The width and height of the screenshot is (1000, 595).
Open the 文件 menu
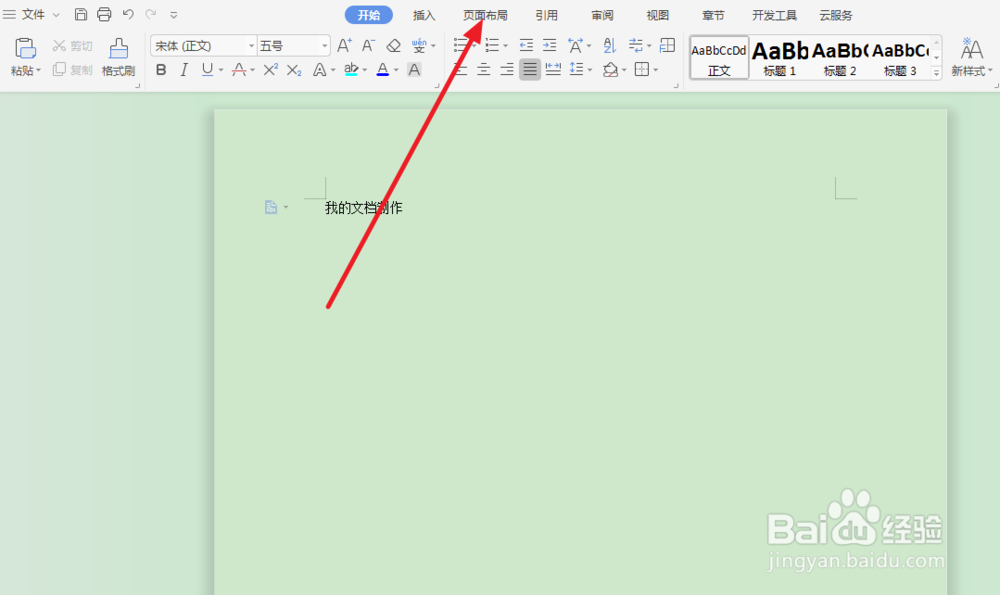tap(33, 14)
